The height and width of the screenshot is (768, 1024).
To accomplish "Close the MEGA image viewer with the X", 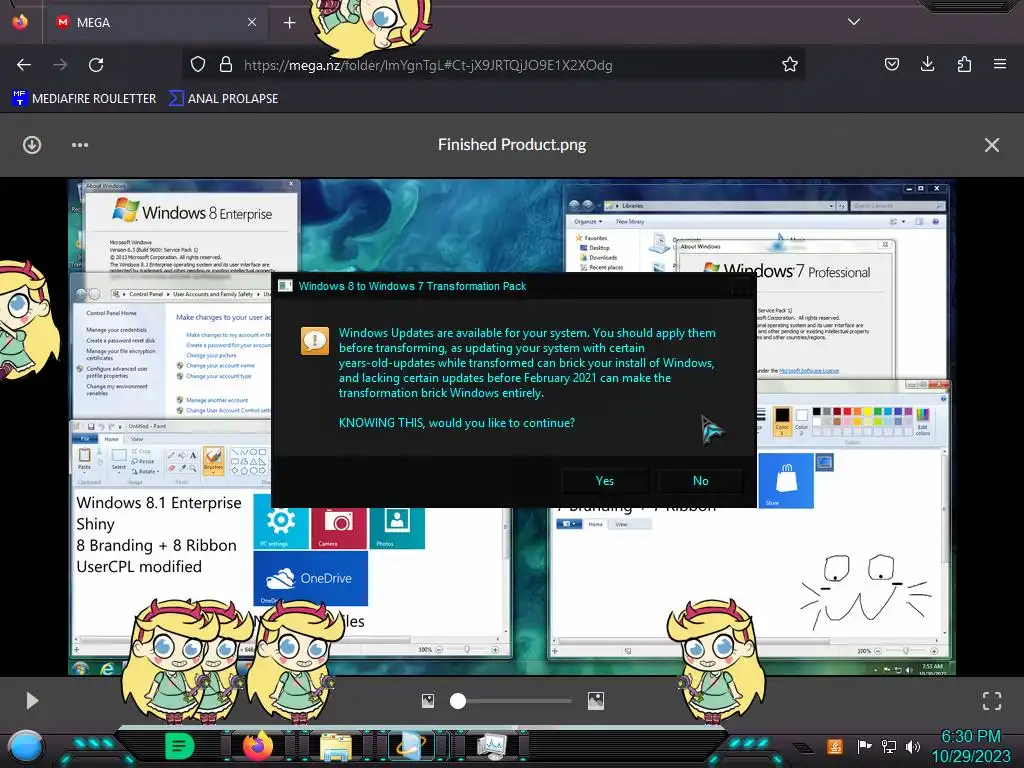I will (x=991, y=144).
